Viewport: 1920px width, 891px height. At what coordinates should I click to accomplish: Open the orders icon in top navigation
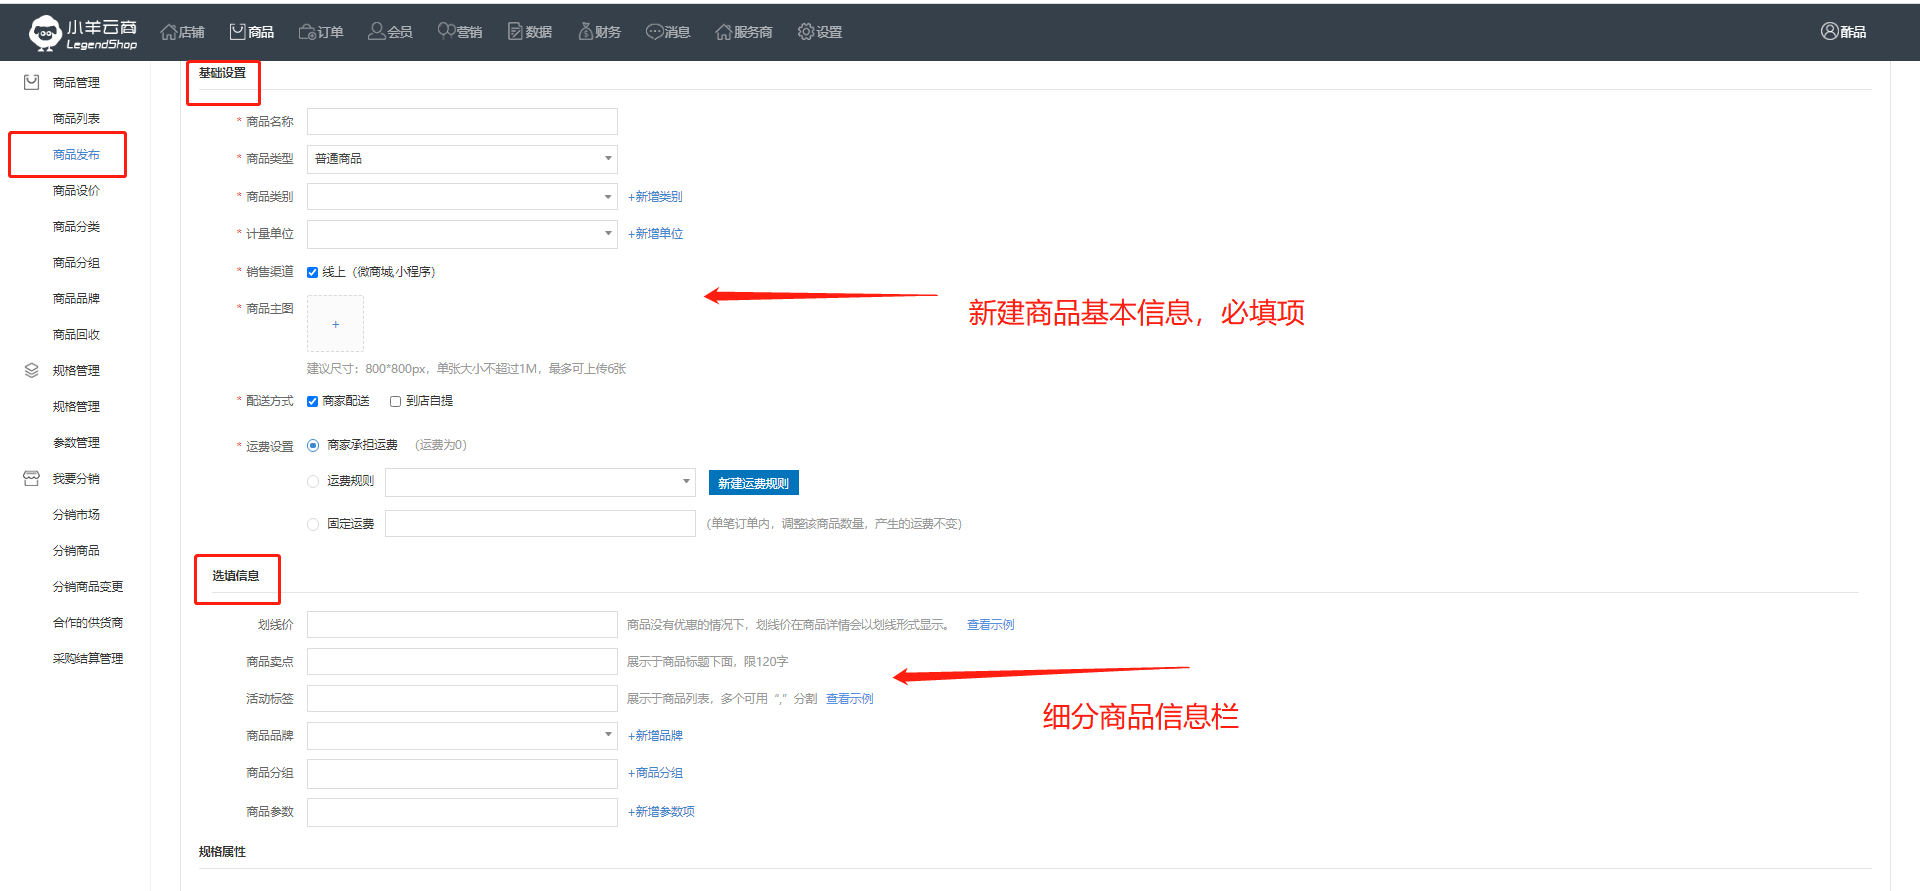click(x=307, y=32)
